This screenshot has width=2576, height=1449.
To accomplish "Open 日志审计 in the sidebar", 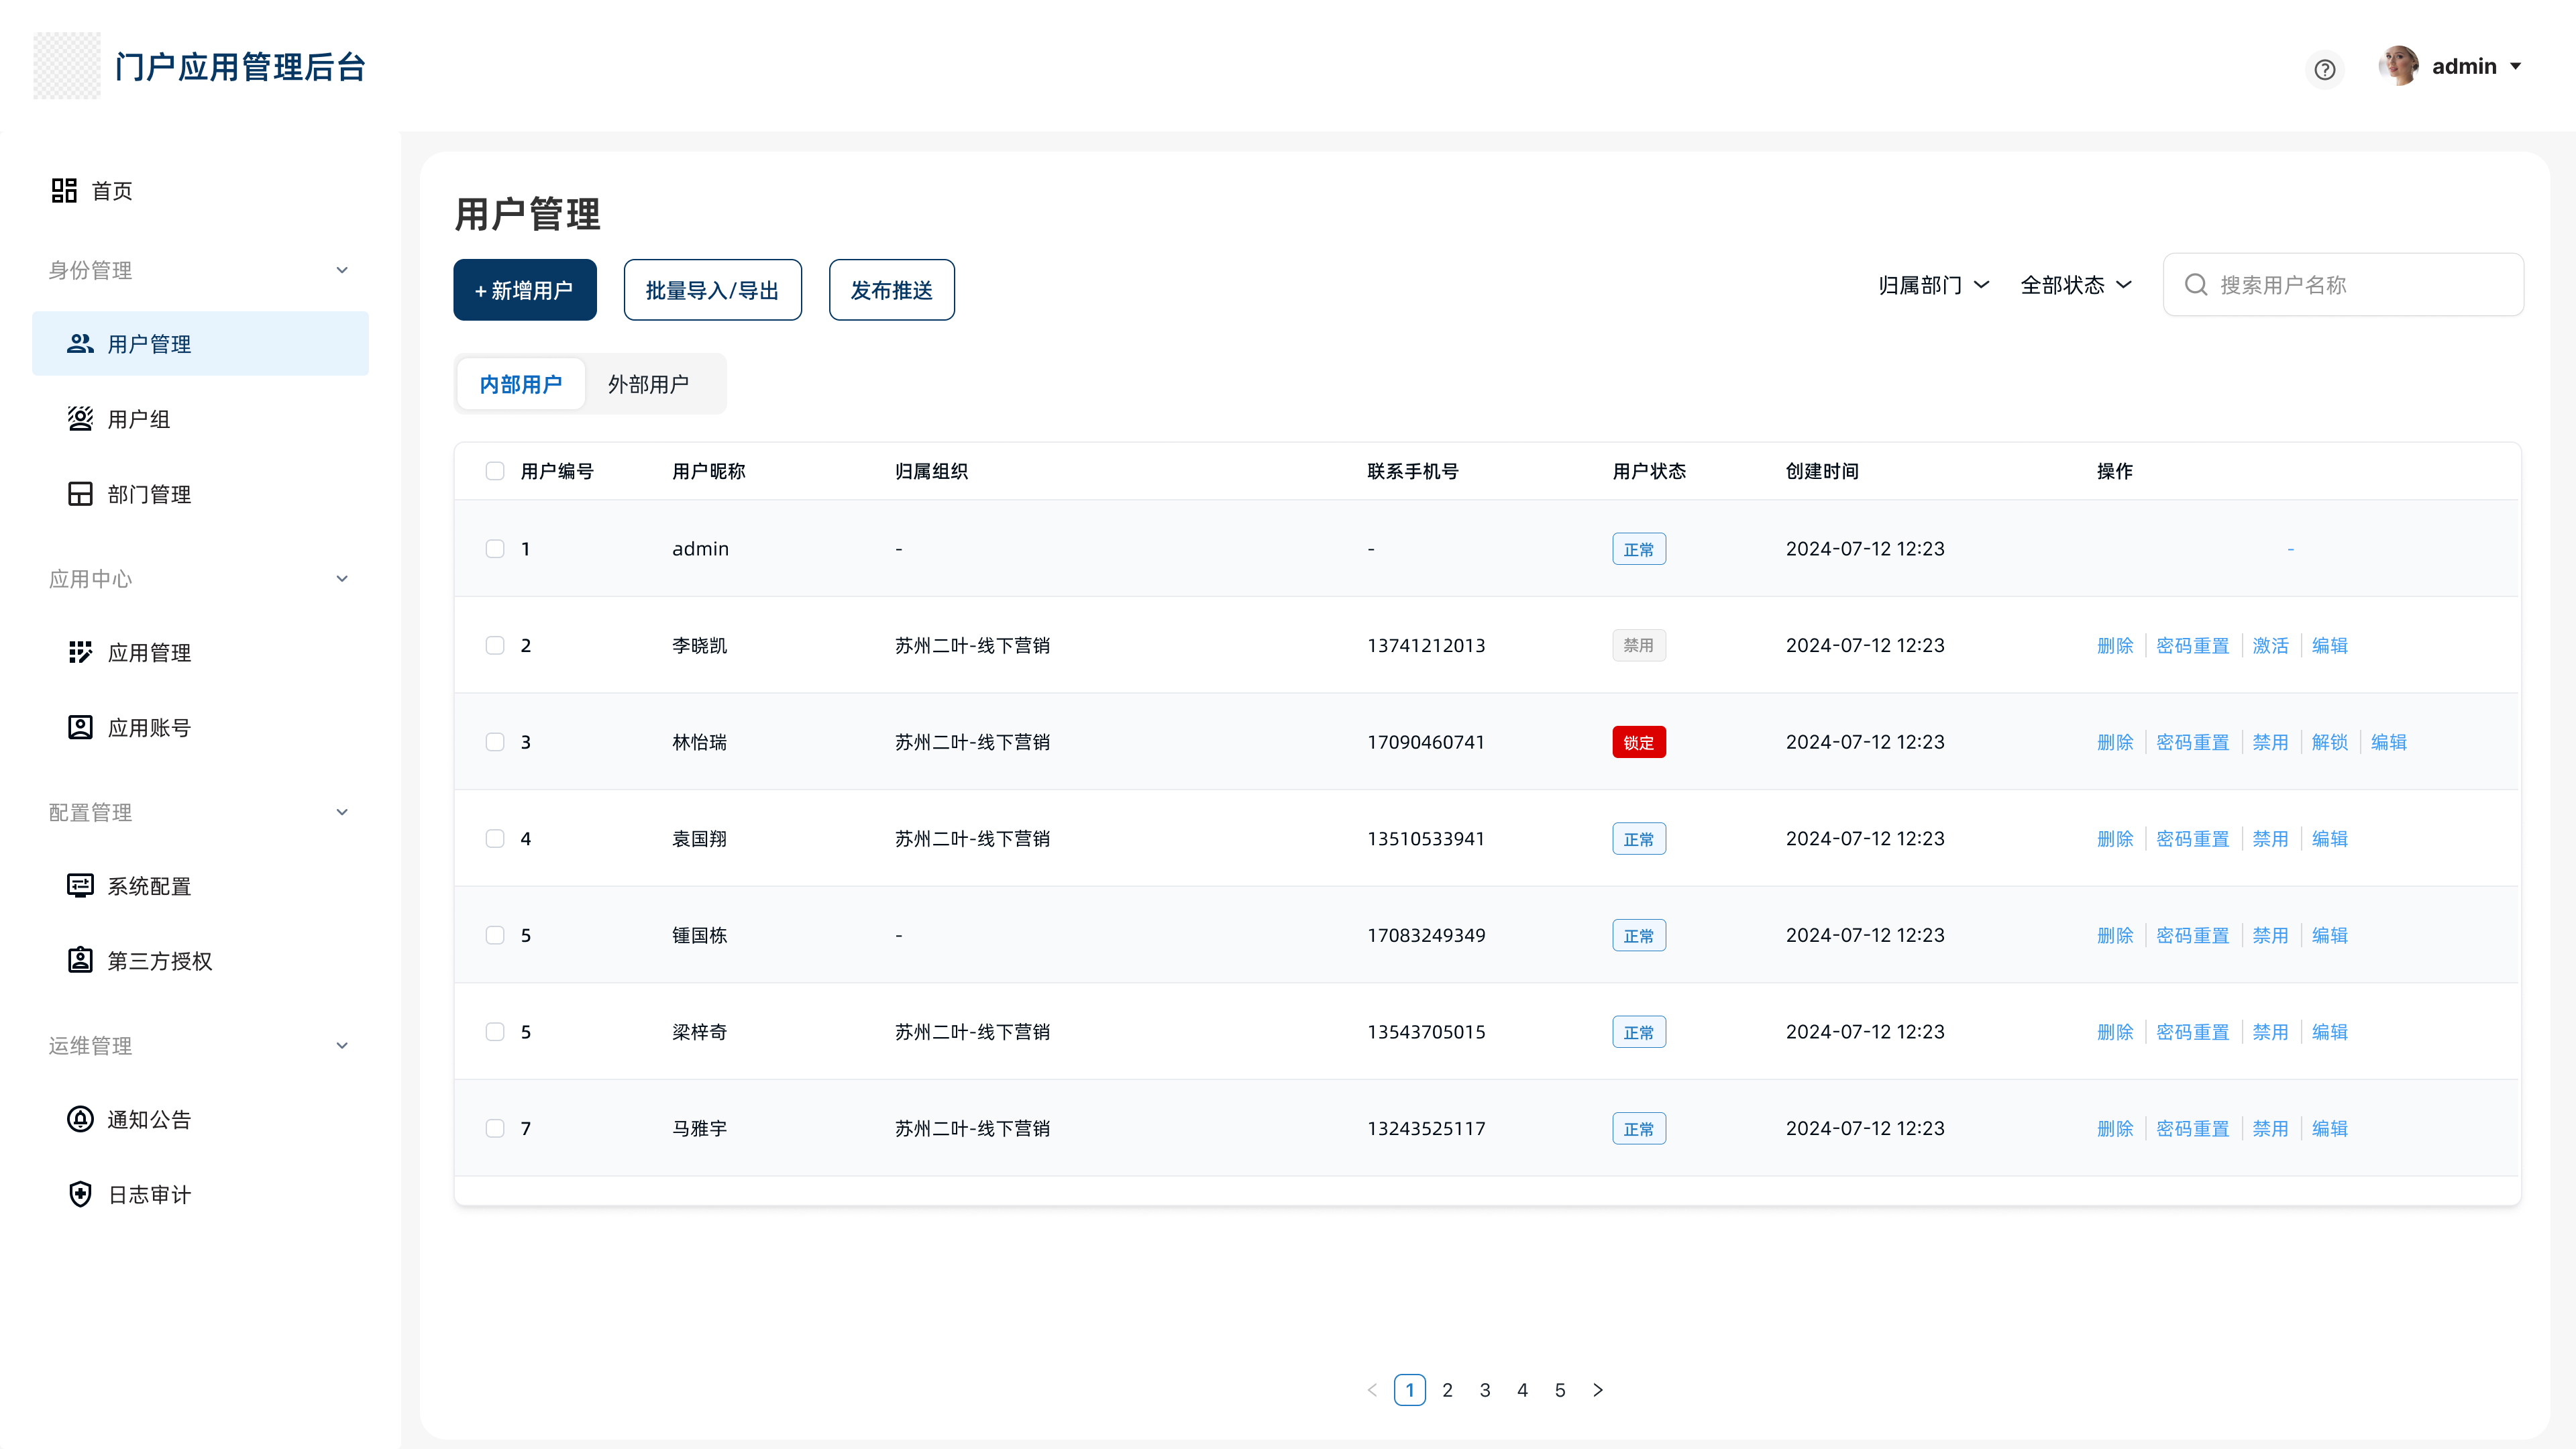I will pos(149,1194).
